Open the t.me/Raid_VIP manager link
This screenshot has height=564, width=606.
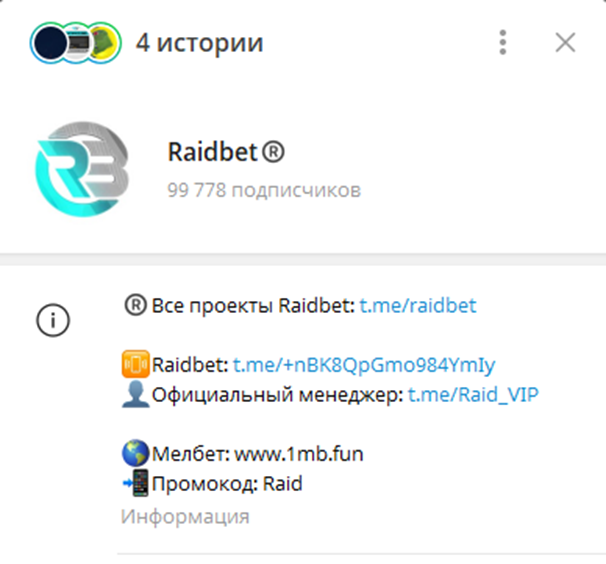tap(473, 395)
